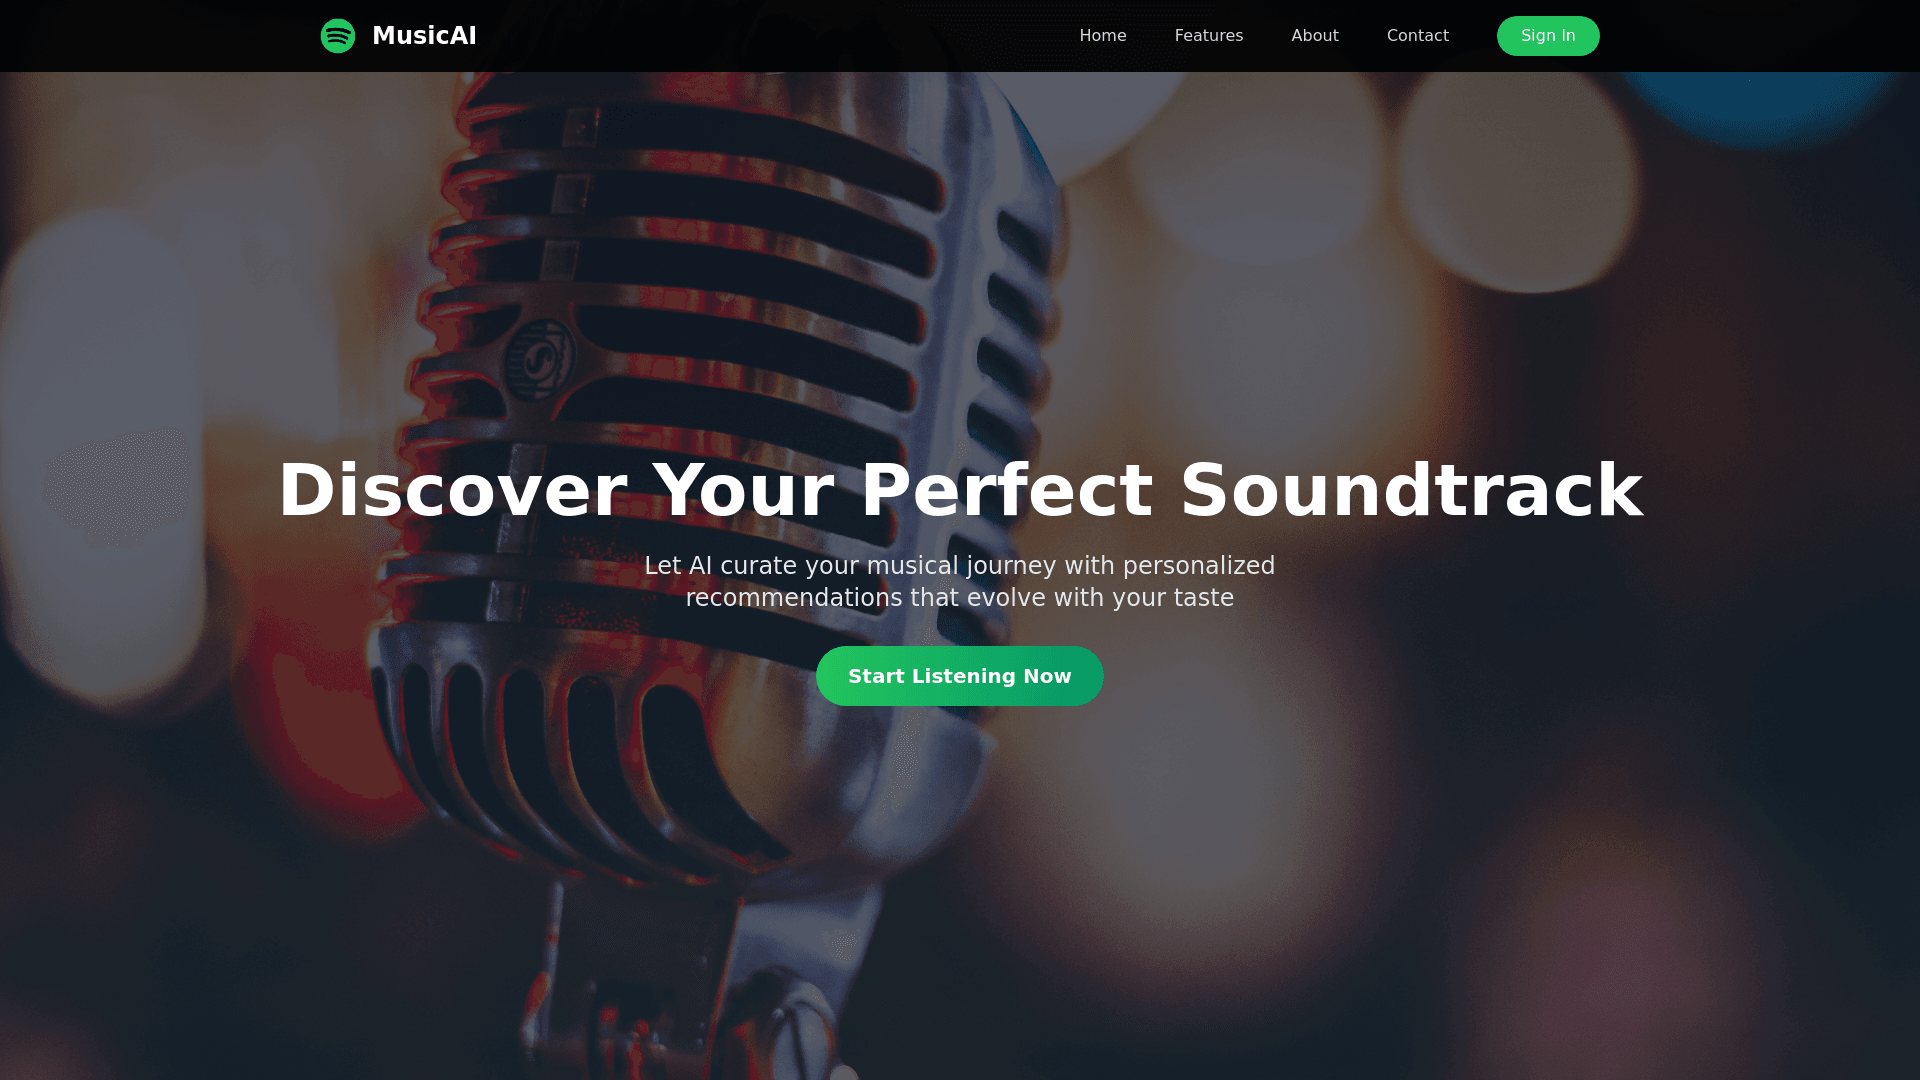This screenshot has width=1920, height=1080.
Task: Click the subtitle line starting Let AI curate
Action: (960, 566)
